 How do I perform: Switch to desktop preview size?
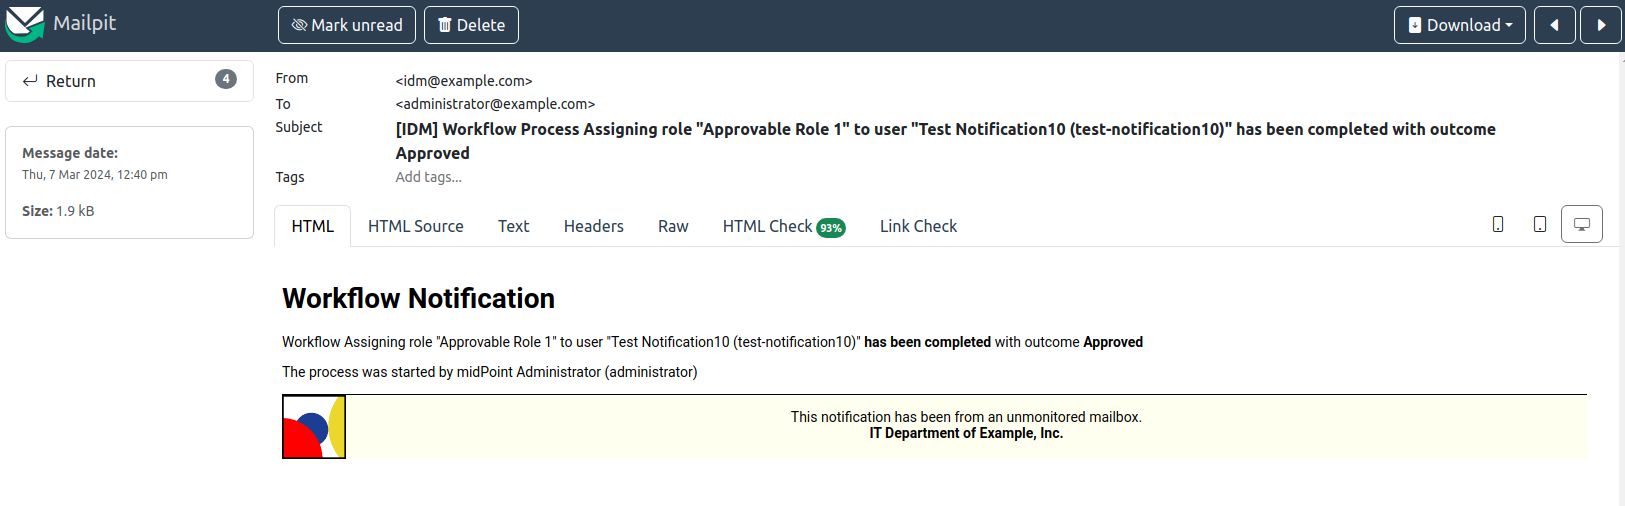(x=1581, y=224)
